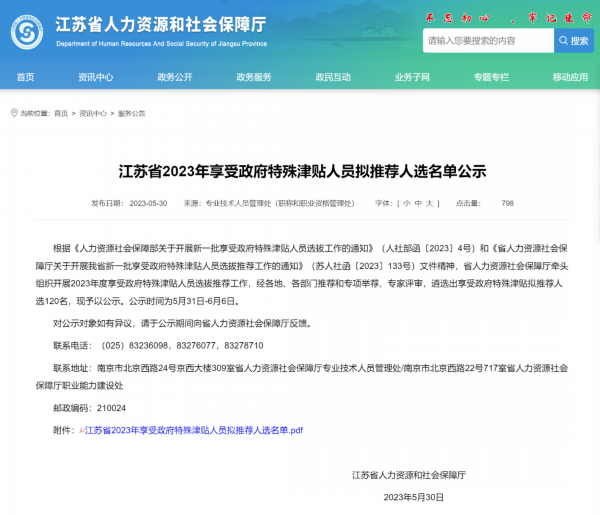Open the 政民互动 navigation menu

pyautogui.click(x=333, y=77)
